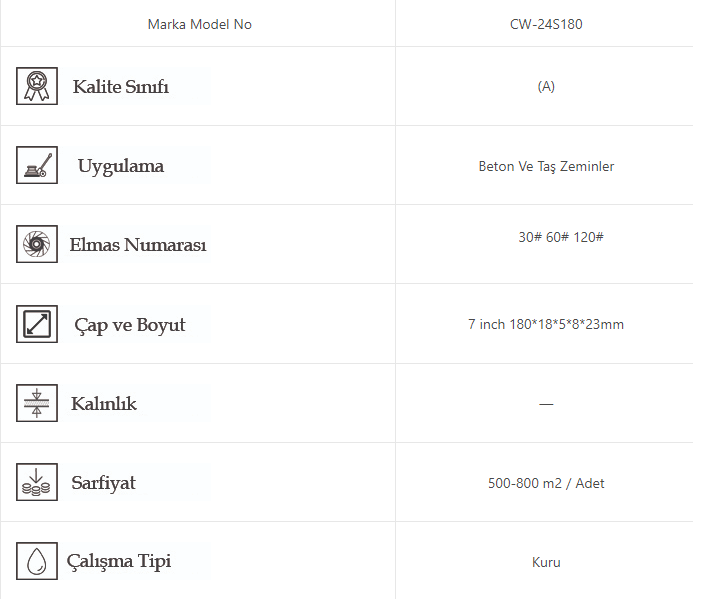Image resolution: width=702 pixels, height=599 pixels.
Task: Click the CW-24S180 model number value
Action: (545, 24)
